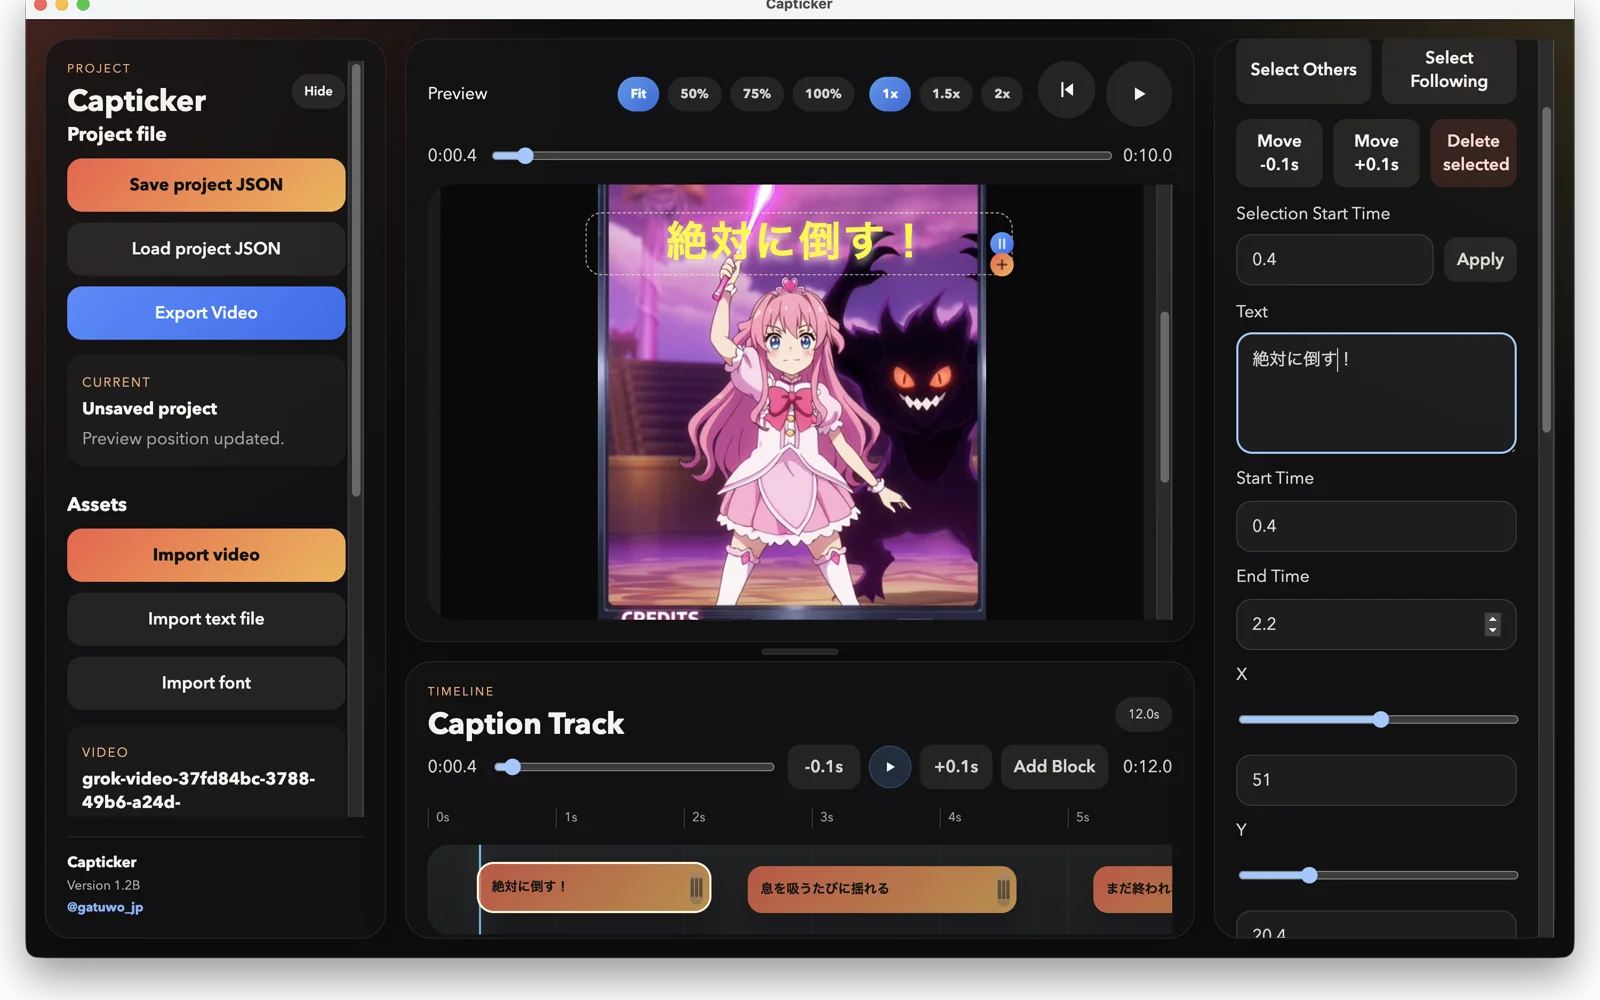Click the caption overlay text in preview
Image resolution: width=1600 pixels, height=1000 pixels.
click(x=791, y=241)
